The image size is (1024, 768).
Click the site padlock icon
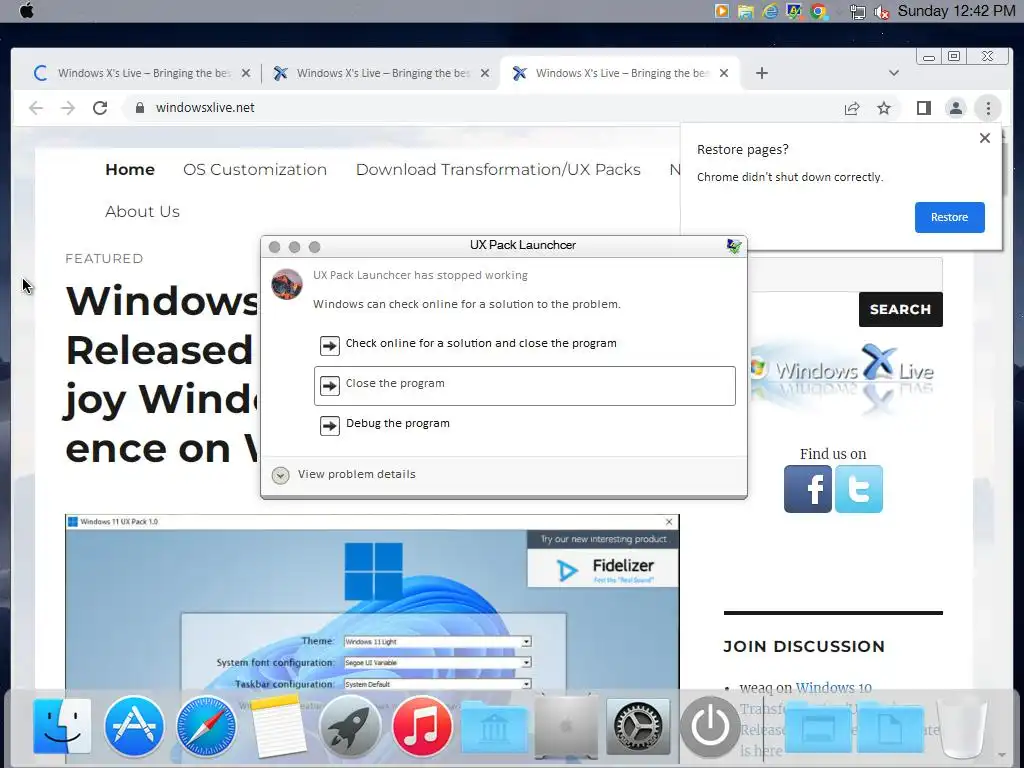pos(139,108)
